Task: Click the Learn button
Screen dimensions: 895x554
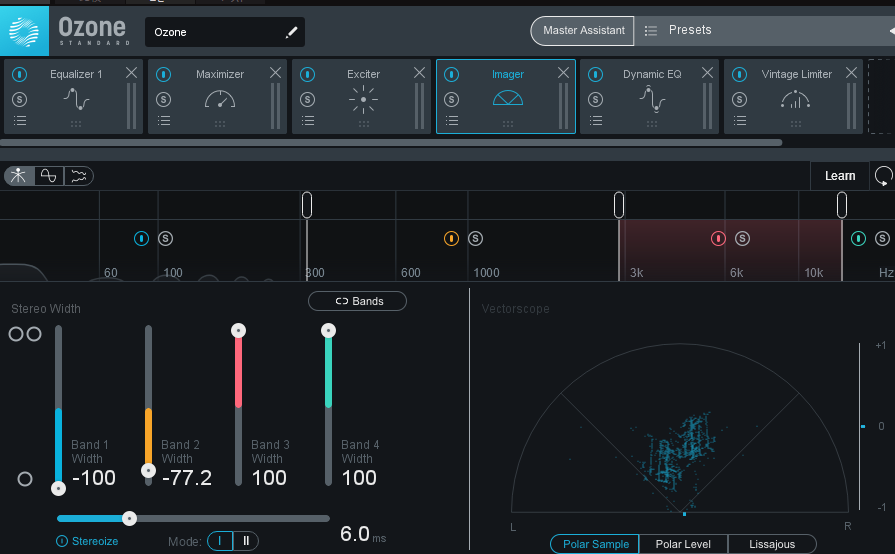Action: tap(839, 176)
